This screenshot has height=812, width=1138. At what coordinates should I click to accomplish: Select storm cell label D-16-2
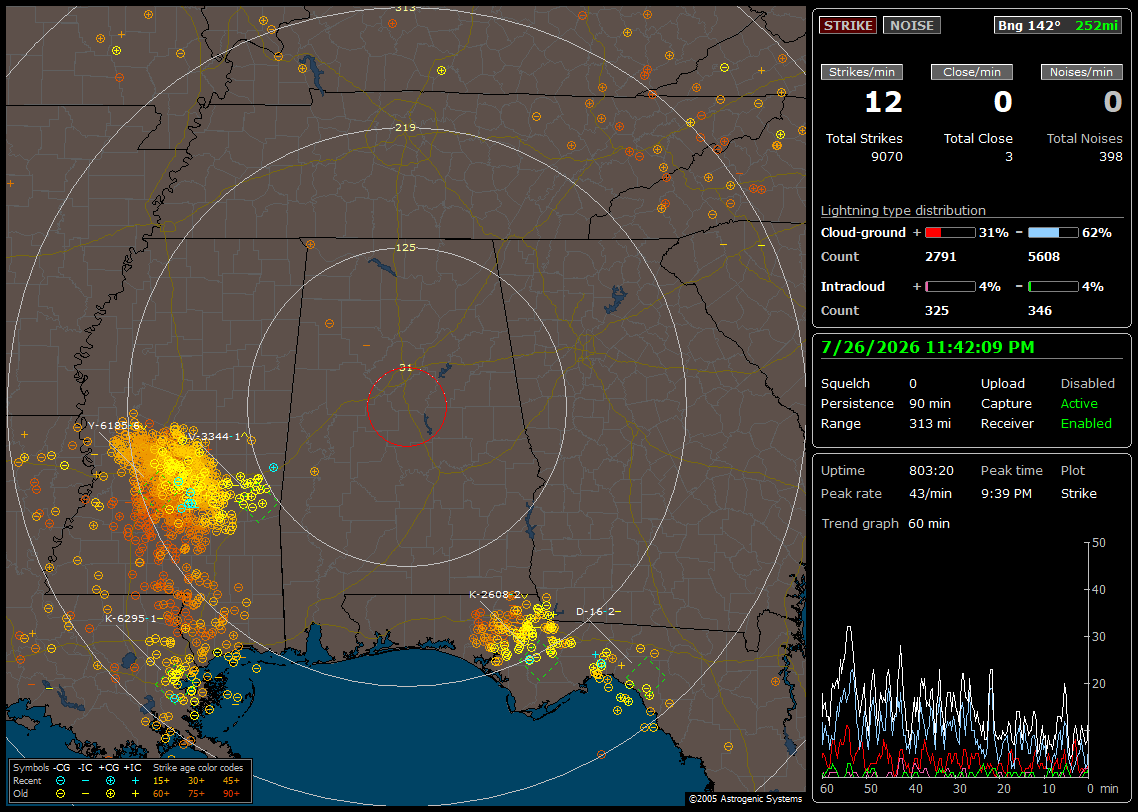(595, 612)
